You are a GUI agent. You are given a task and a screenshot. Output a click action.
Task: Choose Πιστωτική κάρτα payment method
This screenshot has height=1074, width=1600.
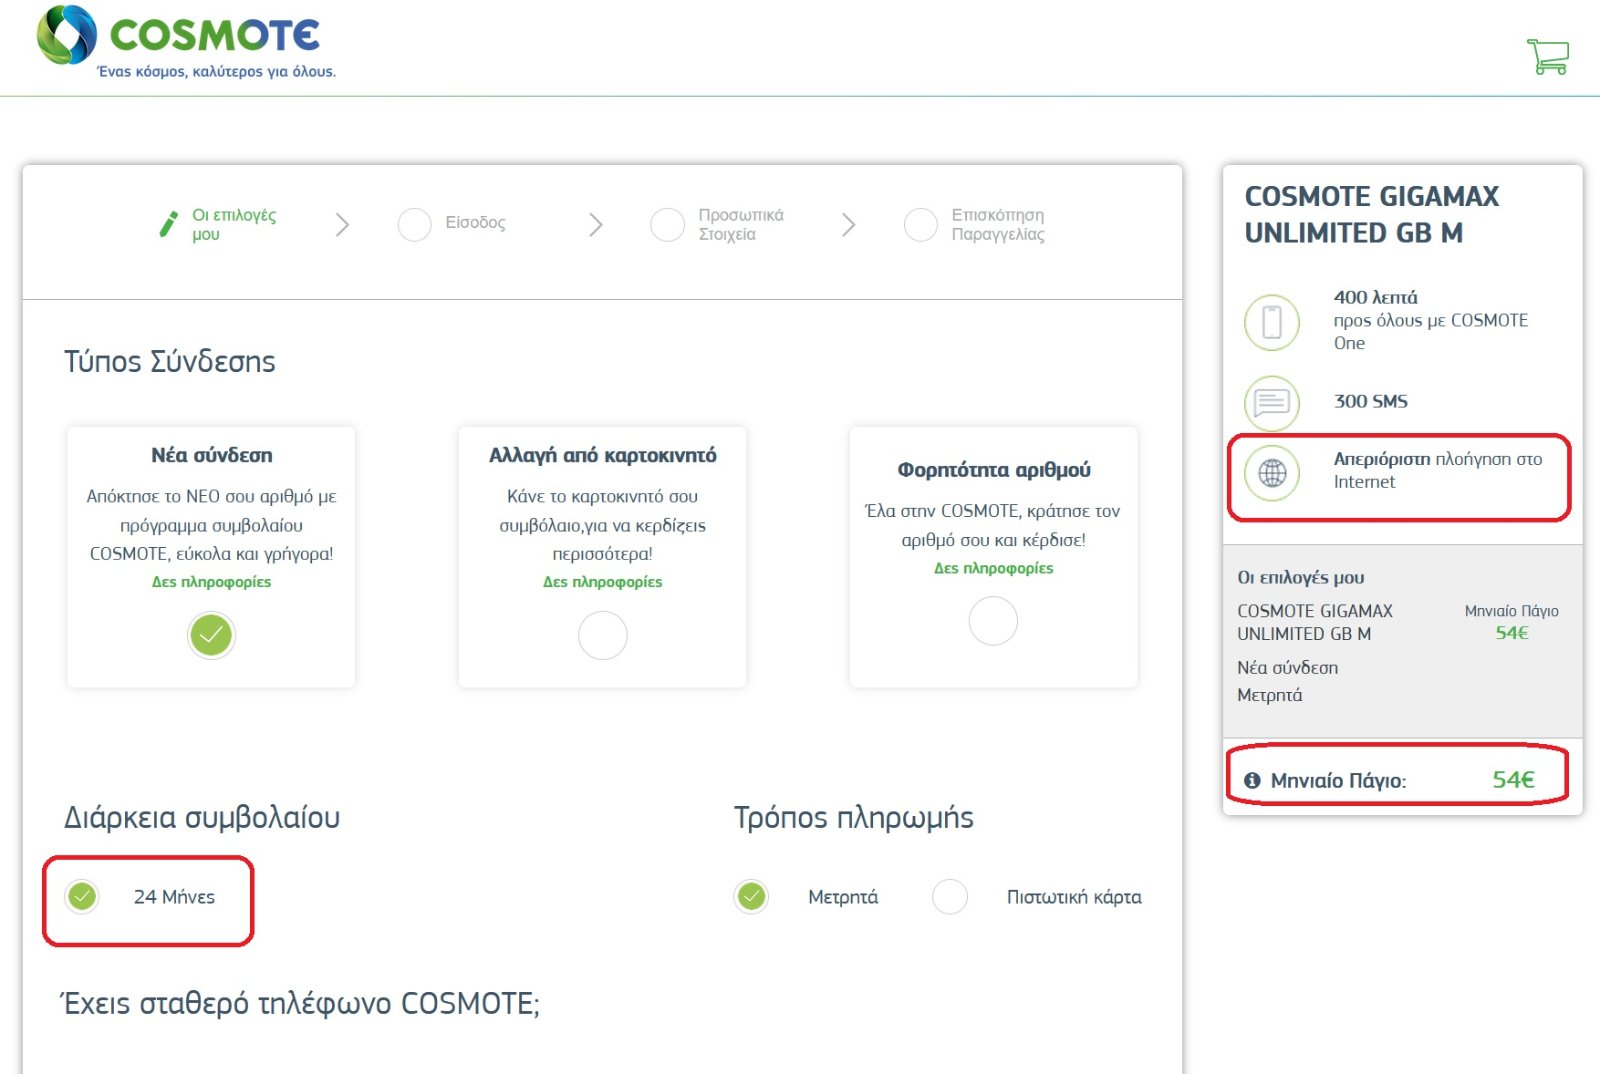[x=950, y=896]
